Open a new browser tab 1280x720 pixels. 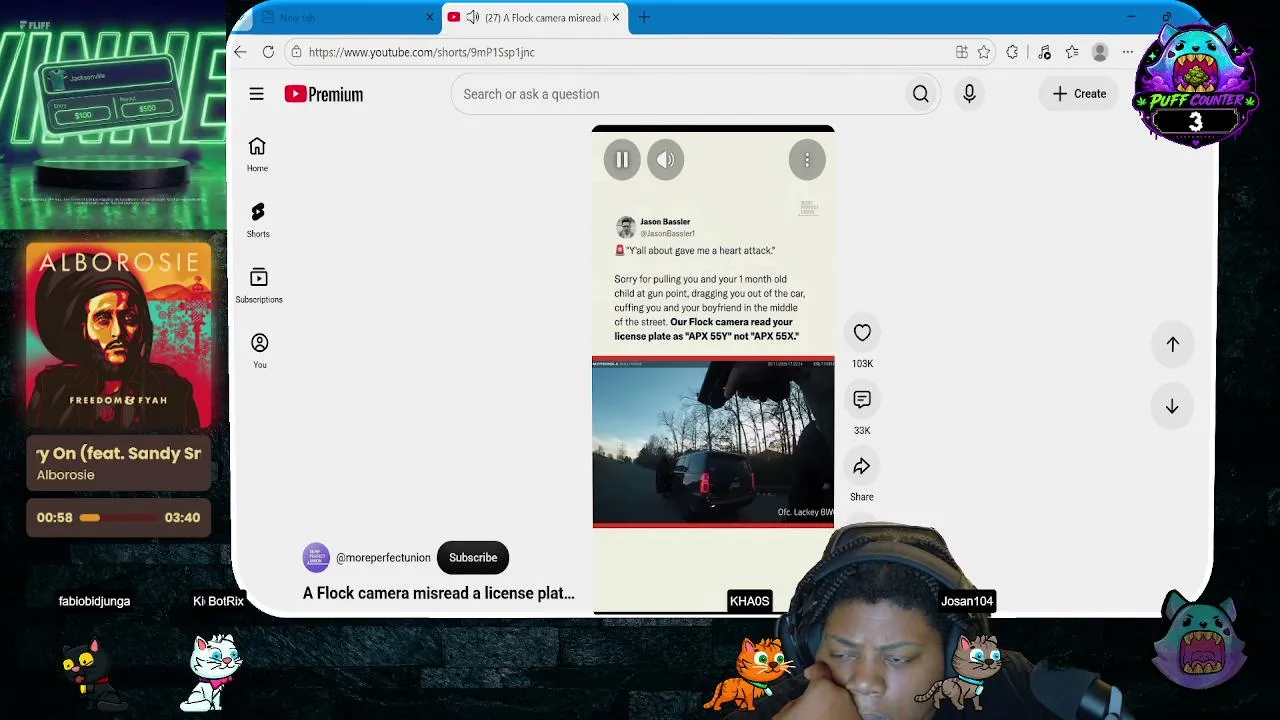(x=645, y=17)
